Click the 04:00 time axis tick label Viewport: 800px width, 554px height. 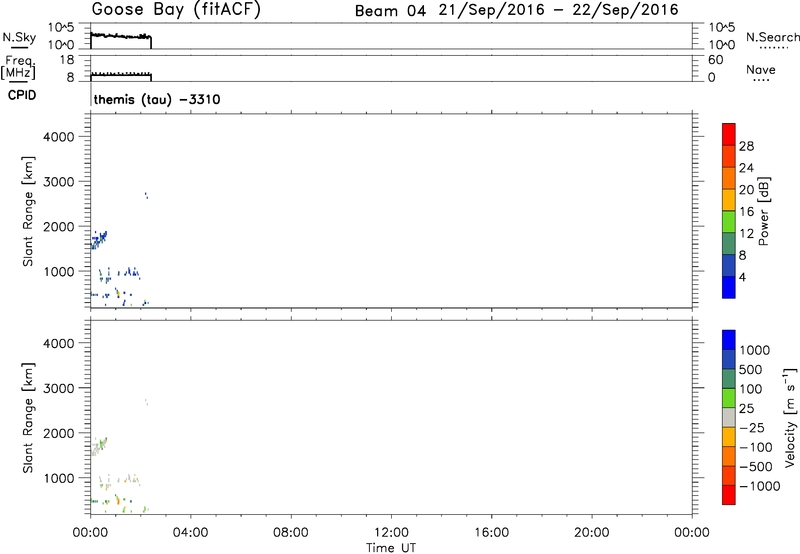[190, 533]
